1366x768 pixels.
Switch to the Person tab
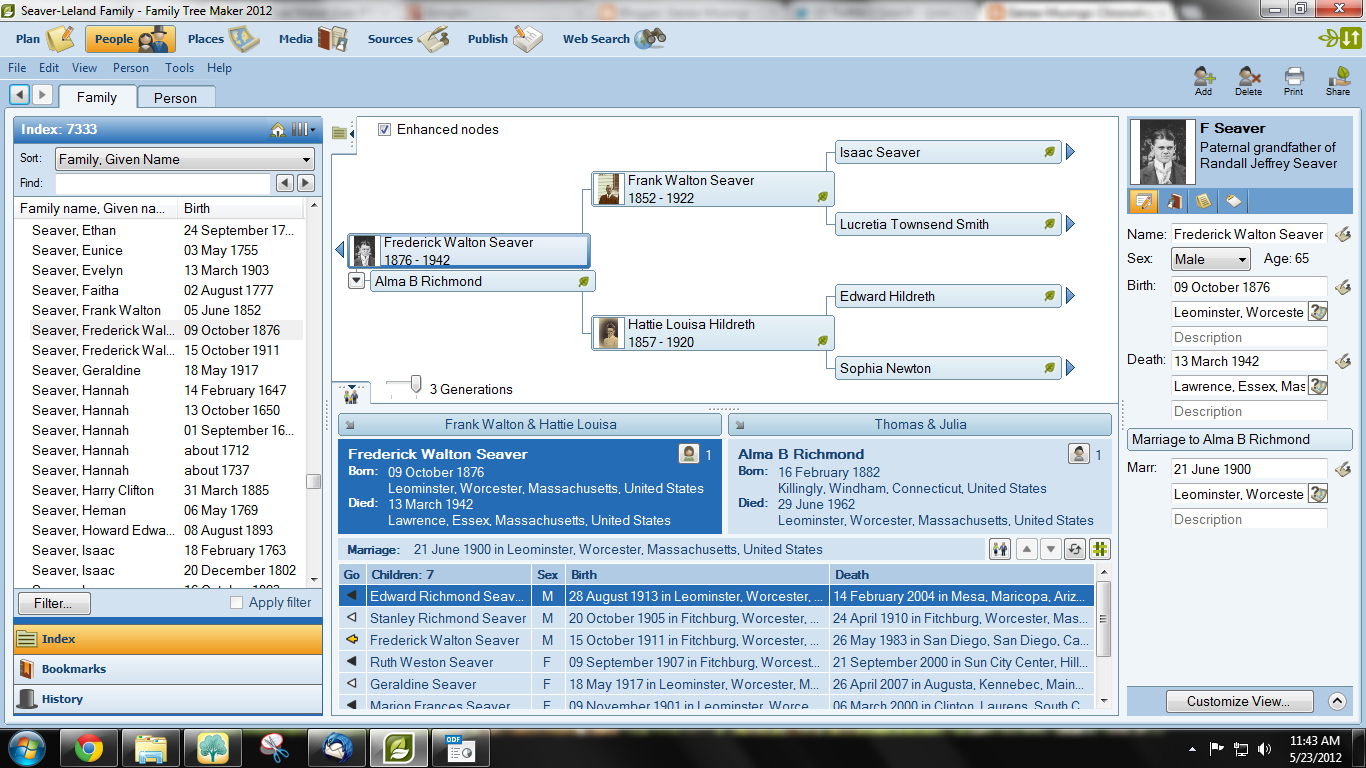point(175,98)
